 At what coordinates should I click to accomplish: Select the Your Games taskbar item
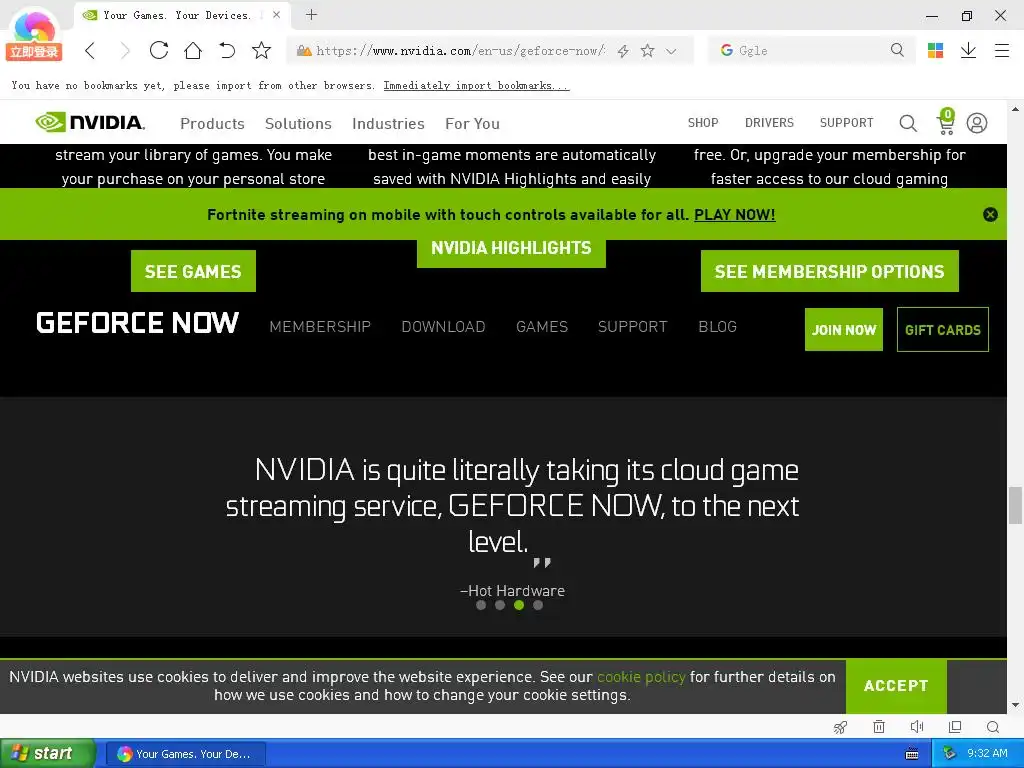click(x=185, y=754)
